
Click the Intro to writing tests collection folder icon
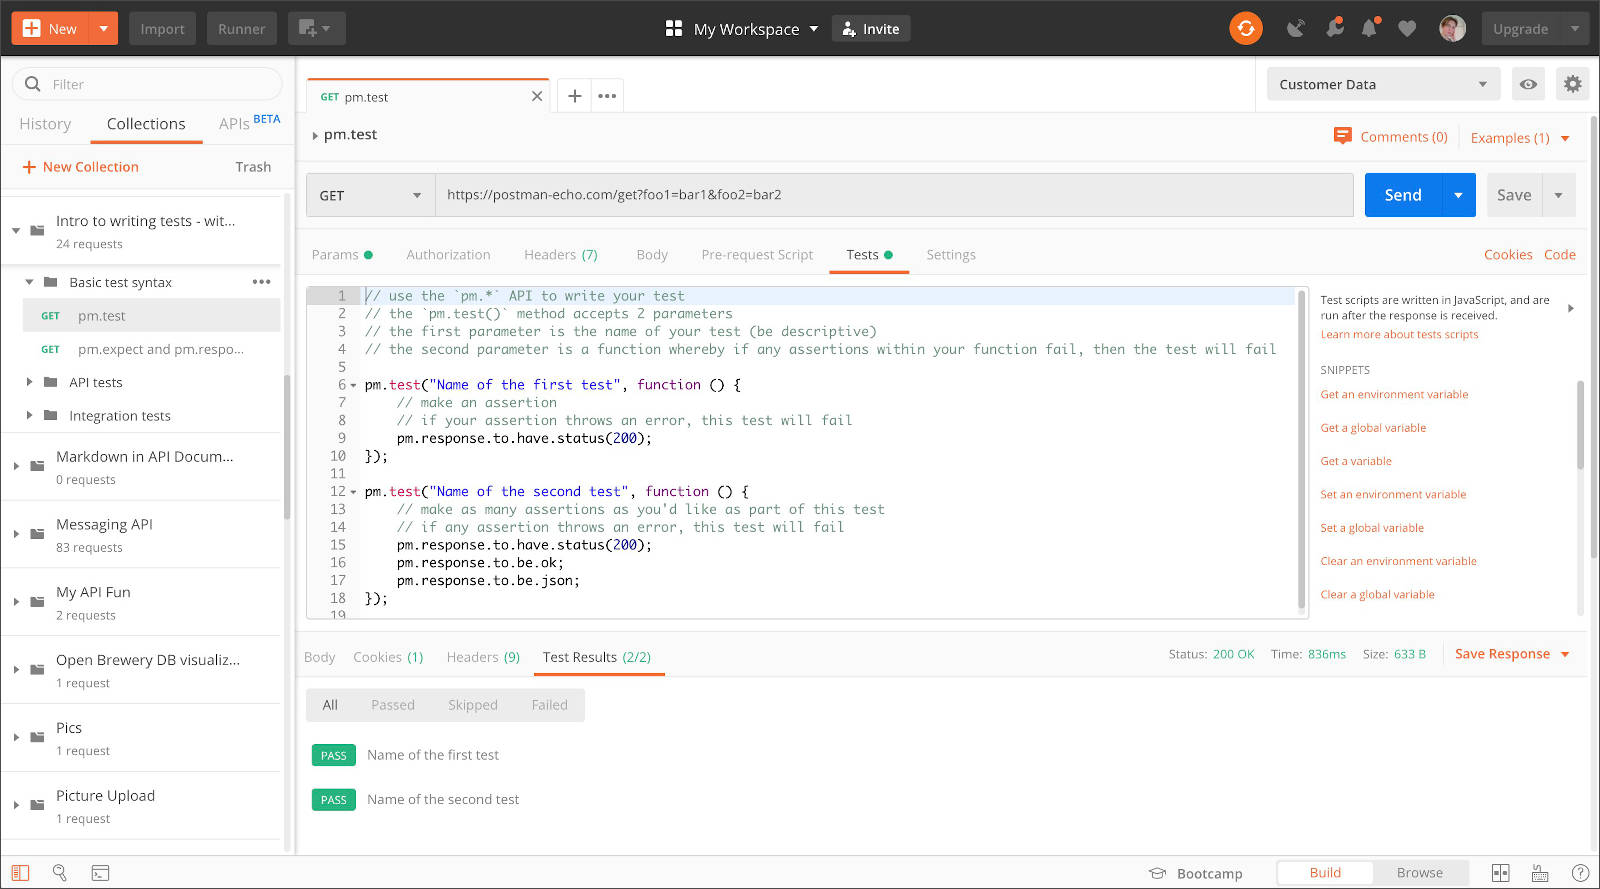click(x=38, y=231)
